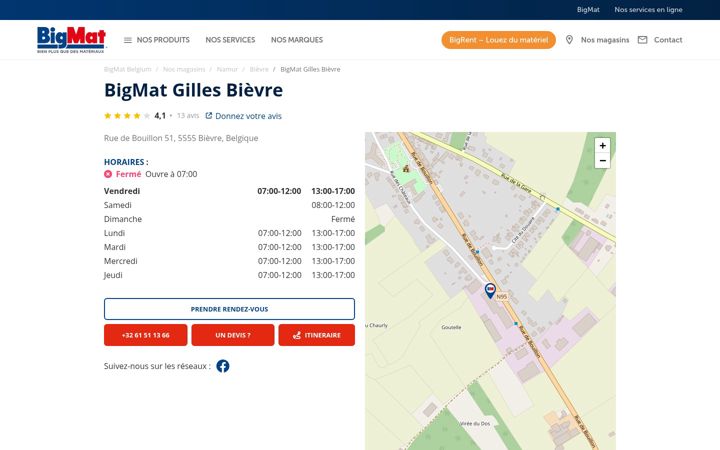Click the Mardi row label

pyautogui.click(x=114, y=247)
